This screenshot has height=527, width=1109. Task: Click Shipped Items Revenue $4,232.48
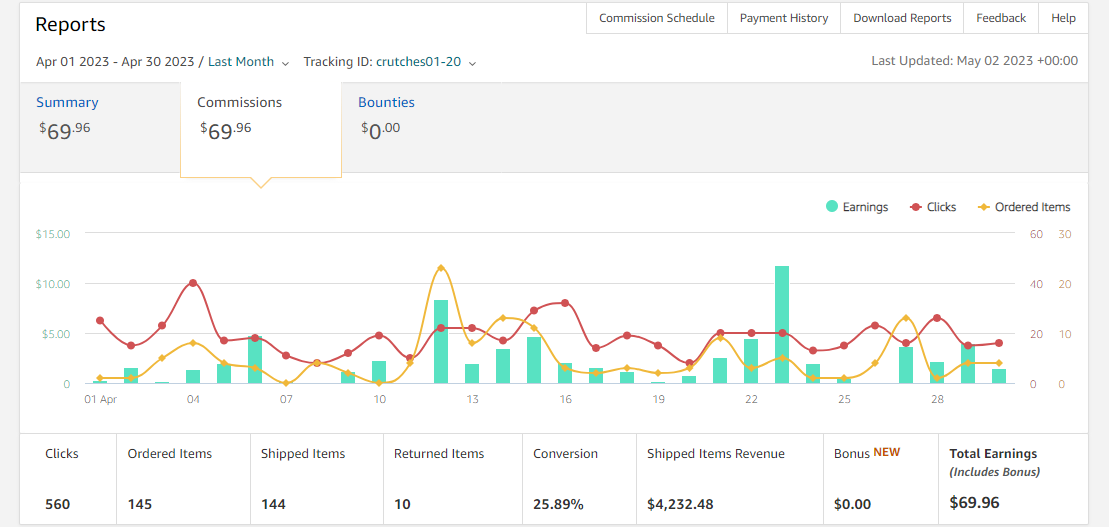680,504
